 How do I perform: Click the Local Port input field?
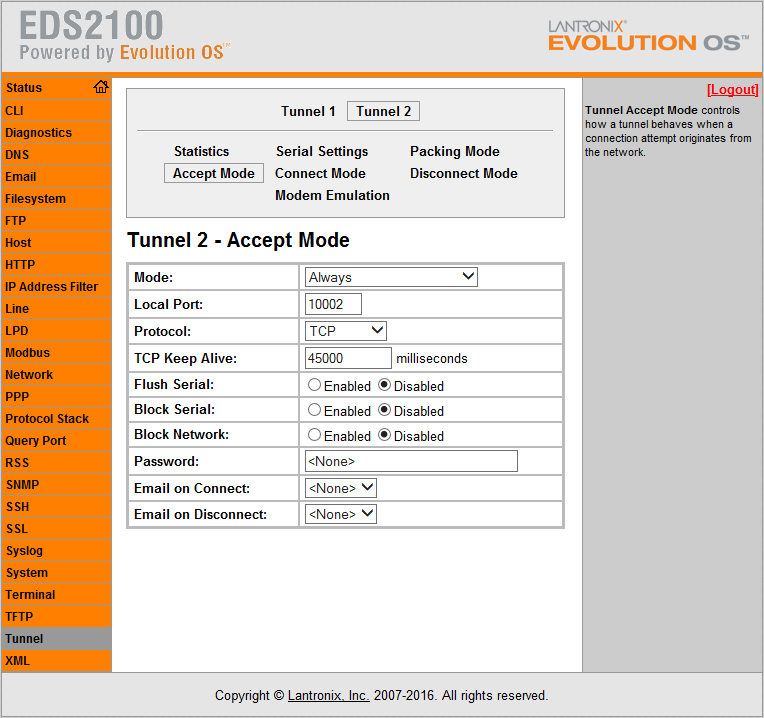coord(333,304)
